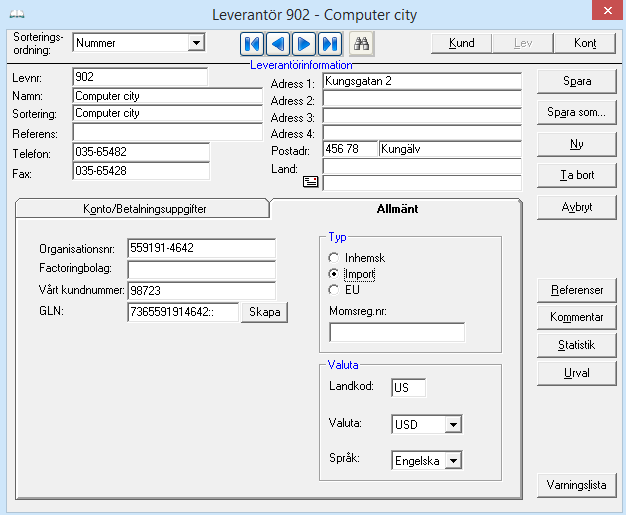Open the Kont button
This screenshot has width=626, height=515.
(585, 43)
